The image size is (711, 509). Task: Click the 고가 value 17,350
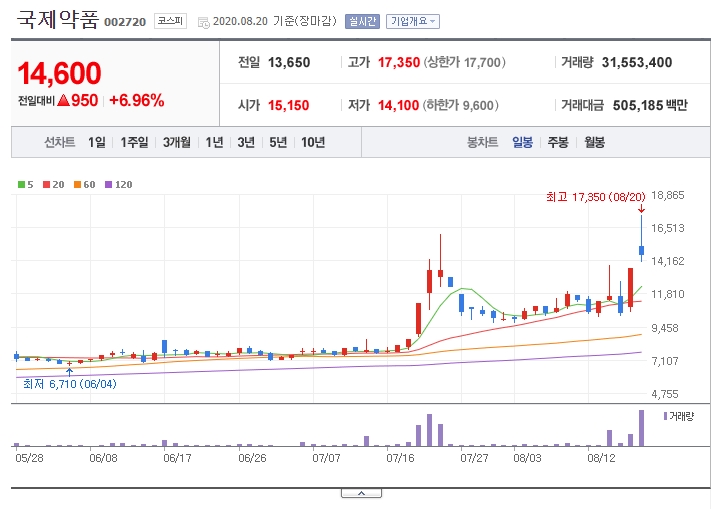pos(399,63)
